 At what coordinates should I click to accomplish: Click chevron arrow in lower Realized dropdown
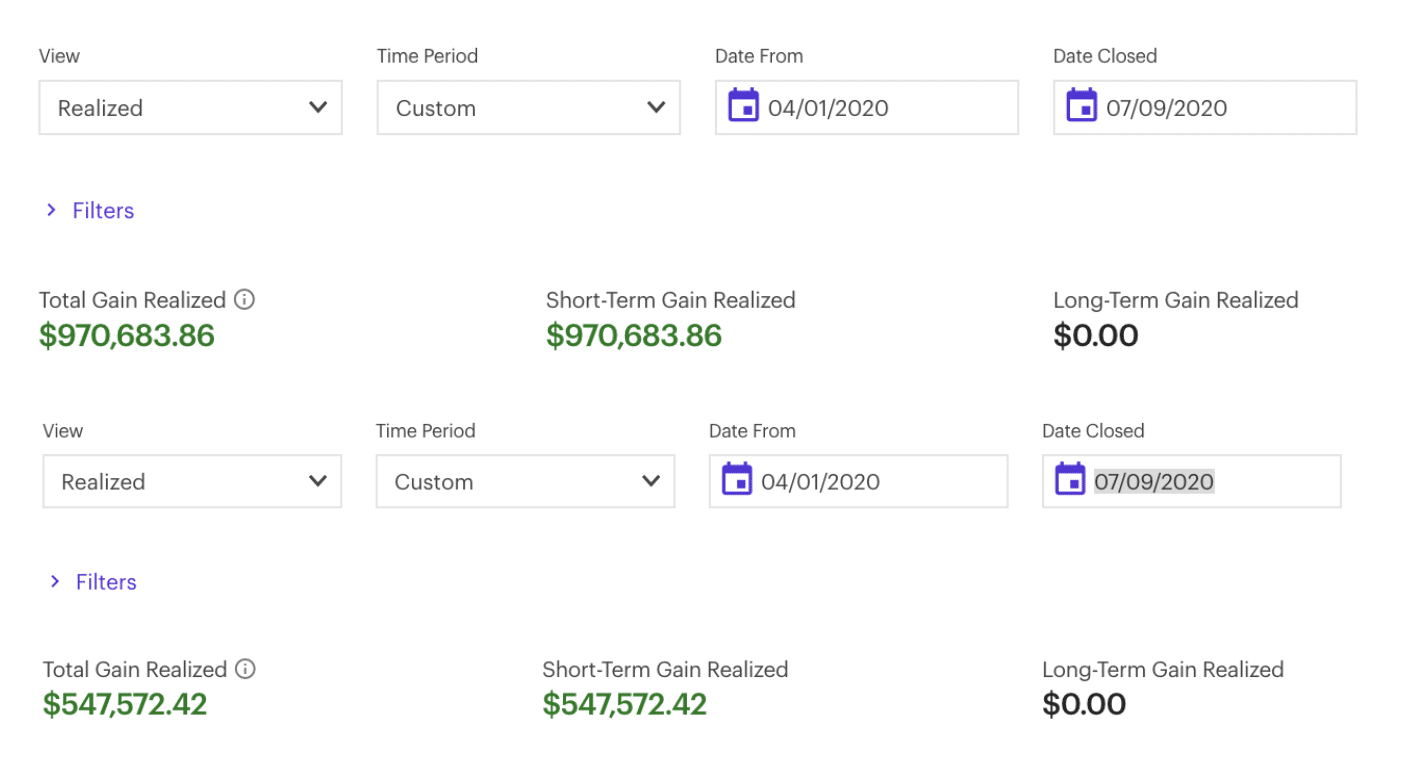tap(318, 481)
